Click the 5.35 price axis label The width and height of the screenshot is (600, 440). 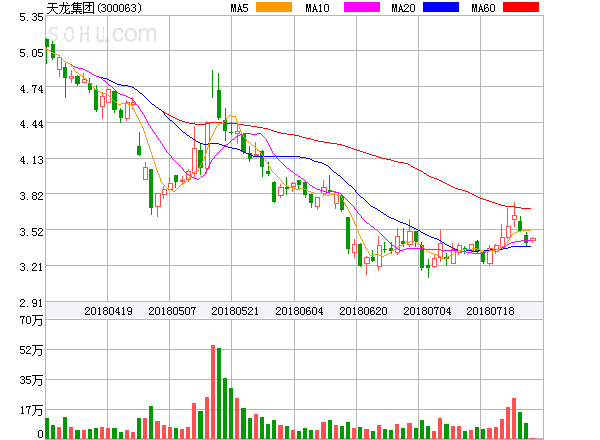(31, 17)
